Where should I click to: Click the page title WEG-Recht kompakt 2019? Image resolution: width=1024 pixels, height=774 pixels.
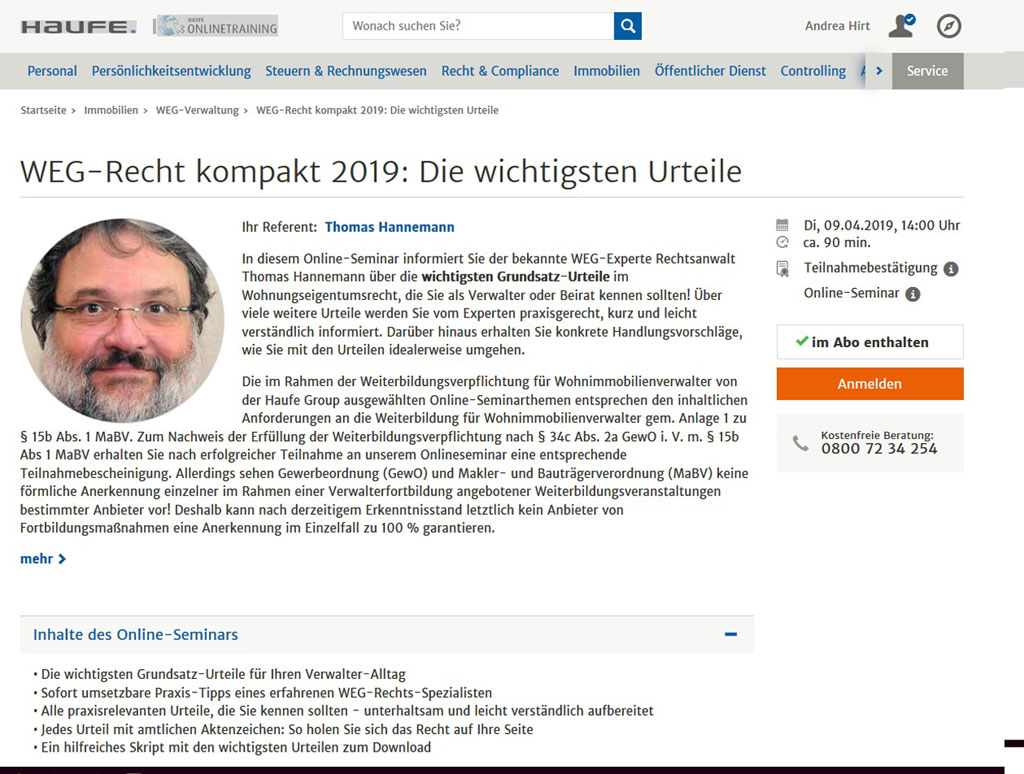pyautogui.click(x=381, y=172)
